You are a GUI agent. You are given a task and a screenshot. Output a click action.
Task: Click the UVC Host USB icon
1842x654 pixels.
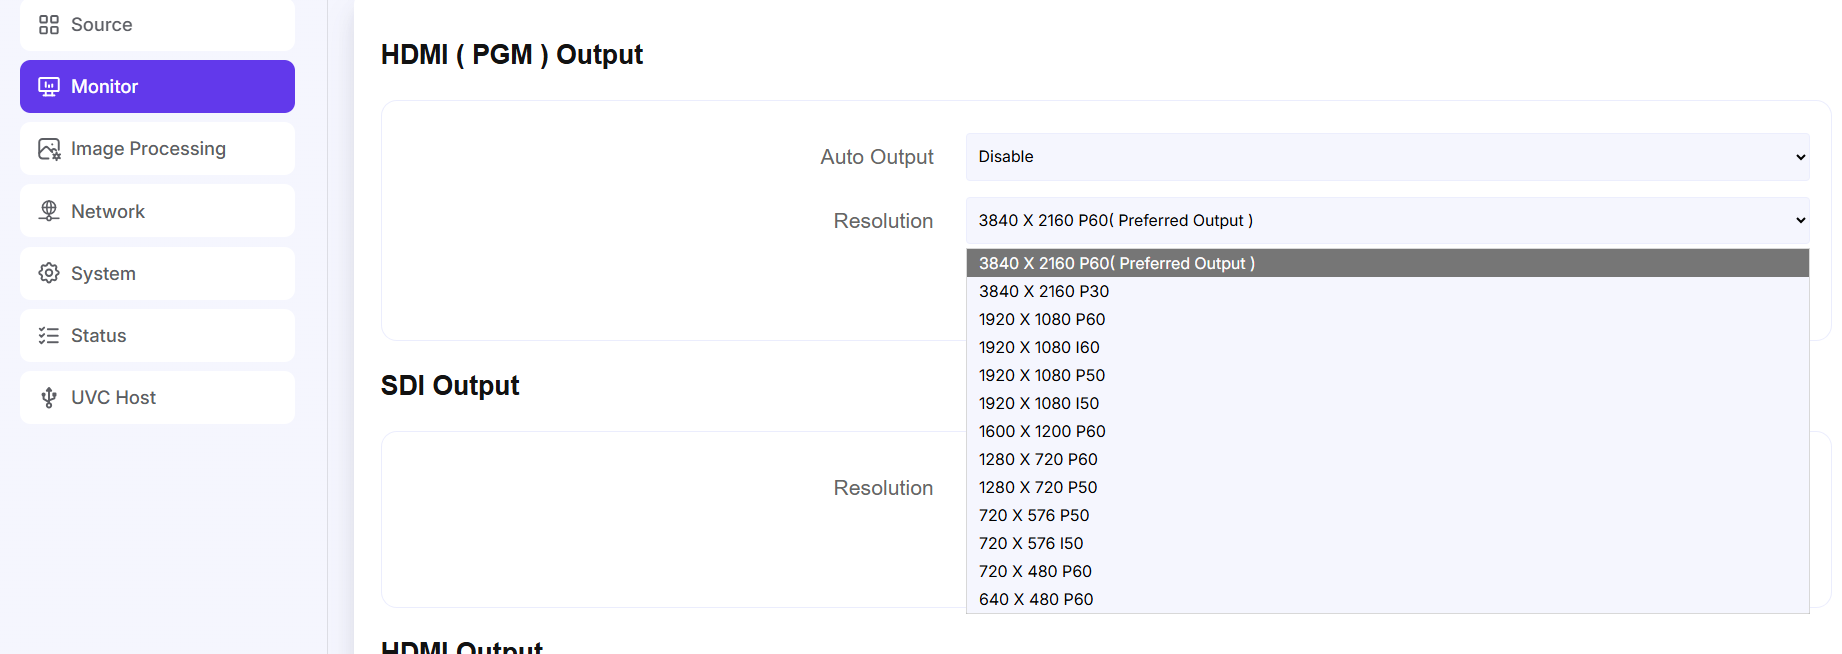(x=49, y=397)
